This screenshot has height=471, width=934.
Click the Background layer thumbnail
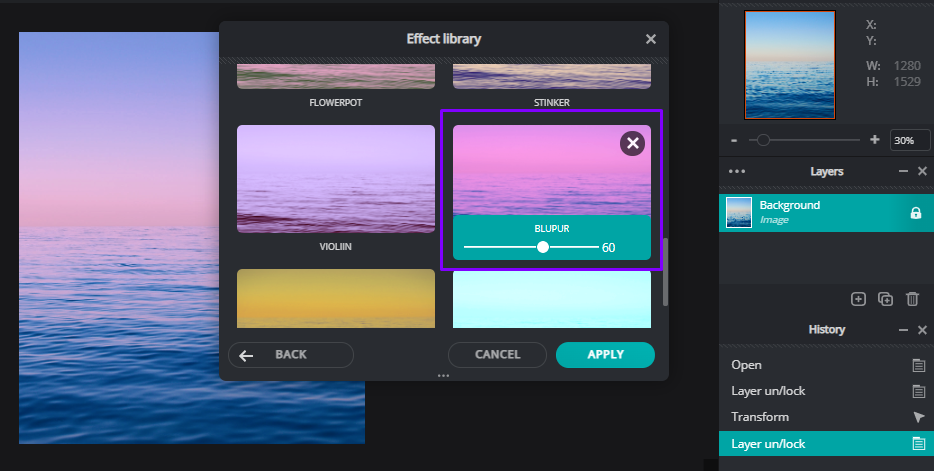739,213
